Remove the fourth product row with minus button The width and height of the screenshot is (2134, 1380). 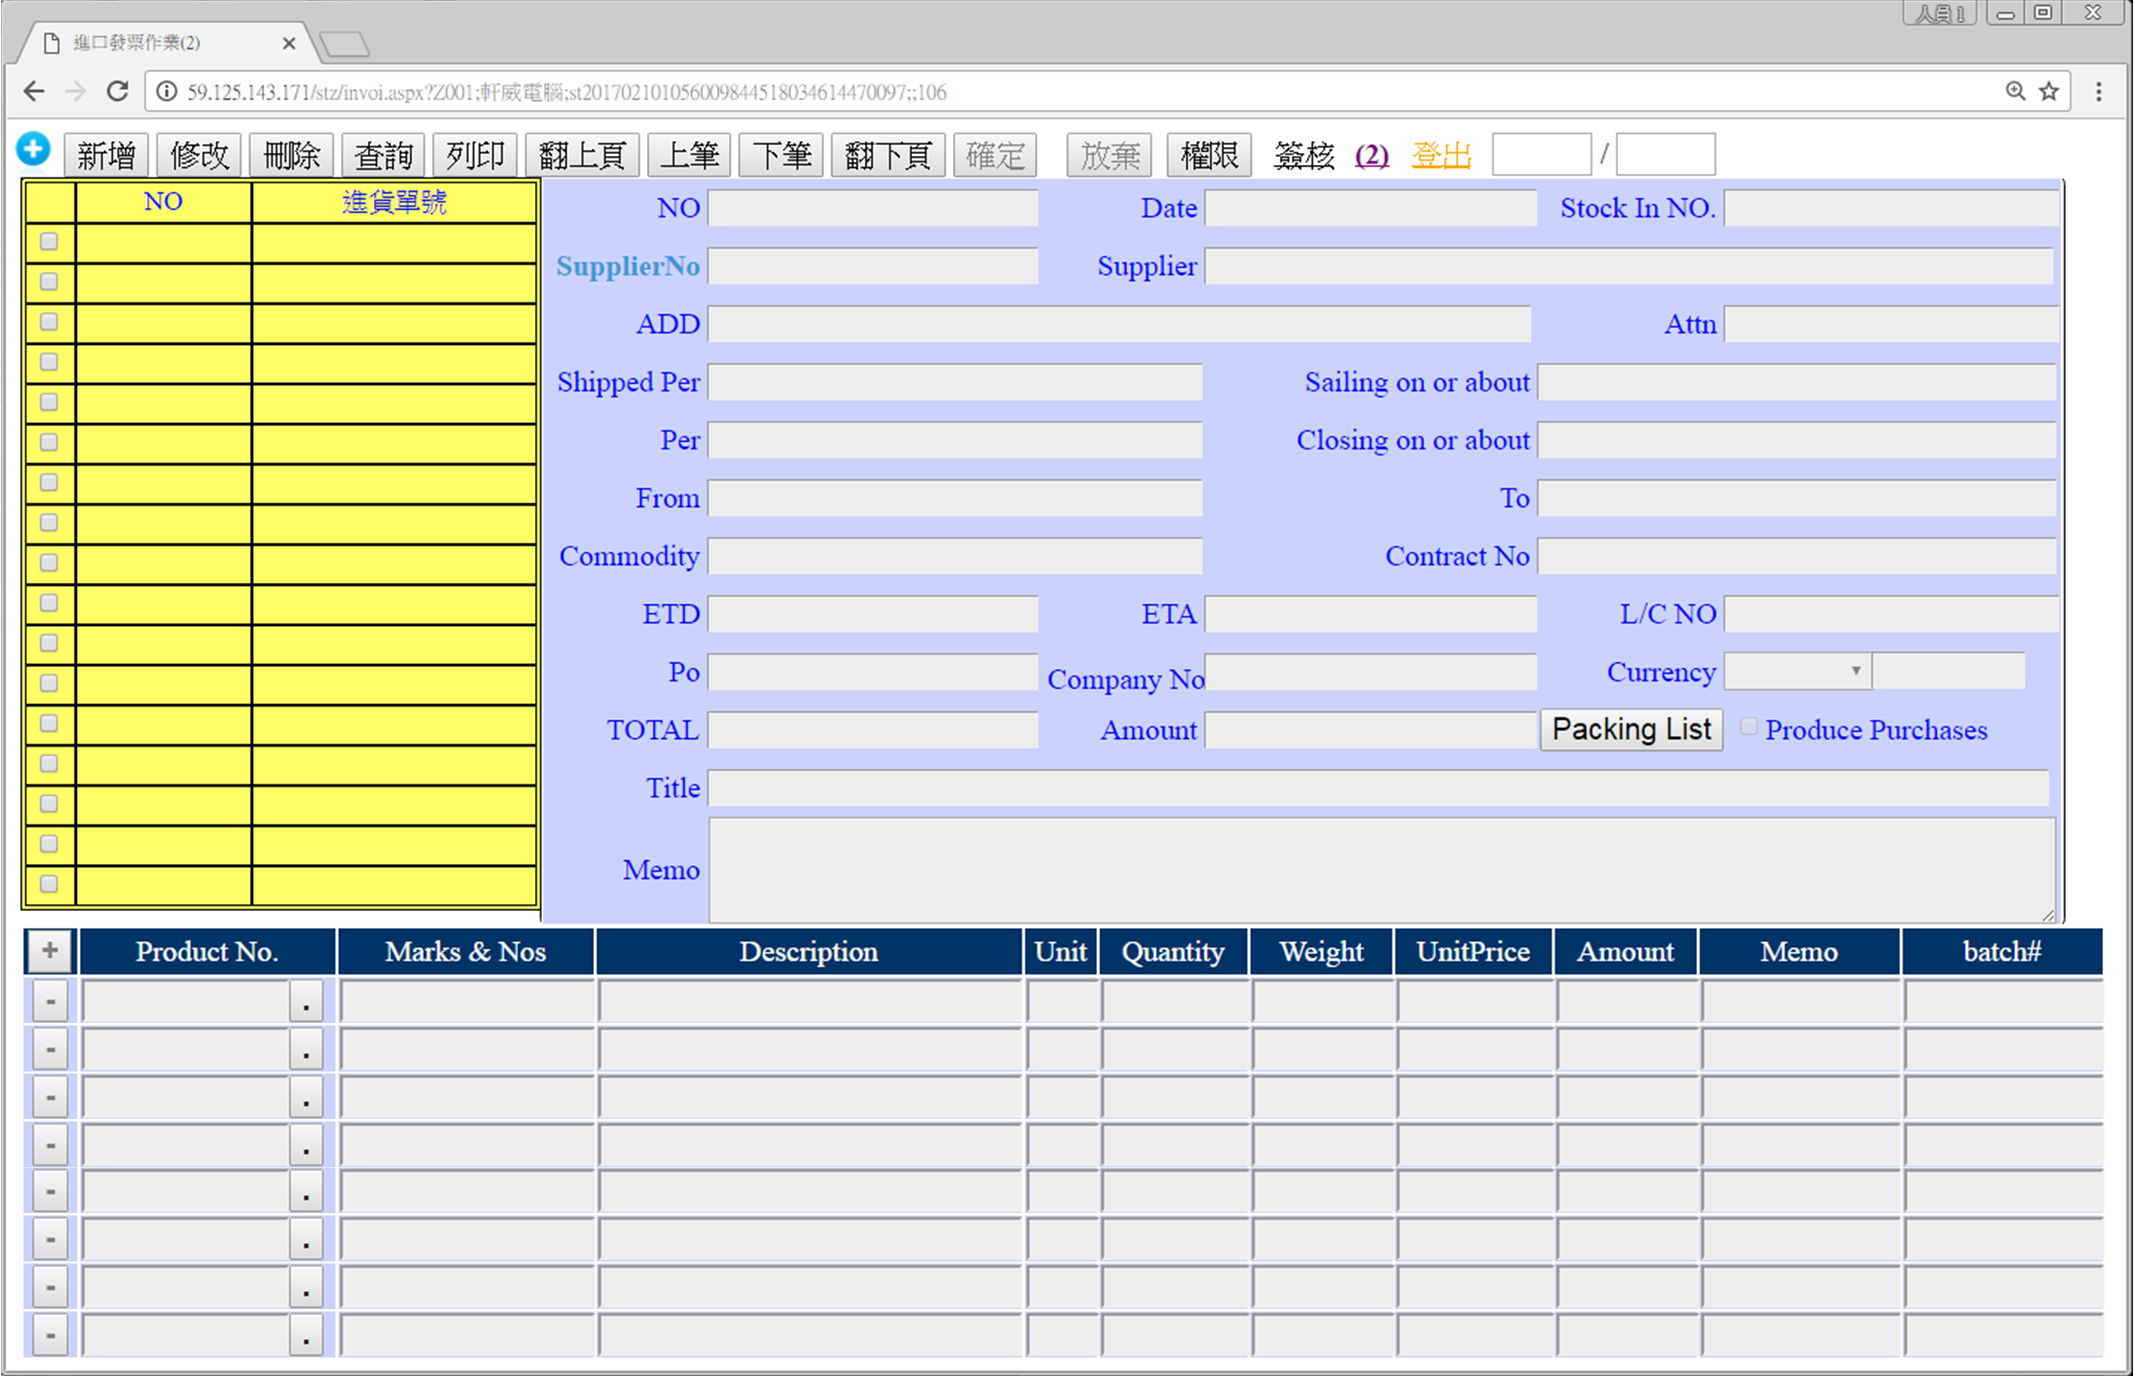[x=50, y=1145]
